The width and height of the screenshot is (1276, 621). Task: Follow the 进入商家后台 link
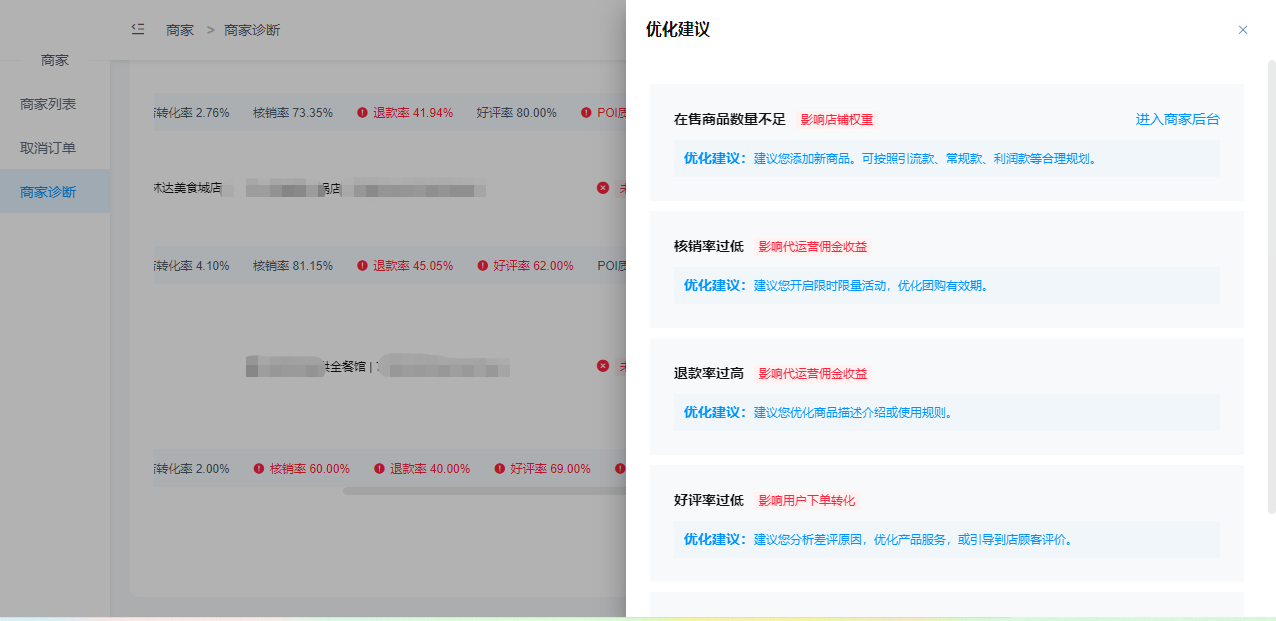(x=1177, y=119)
